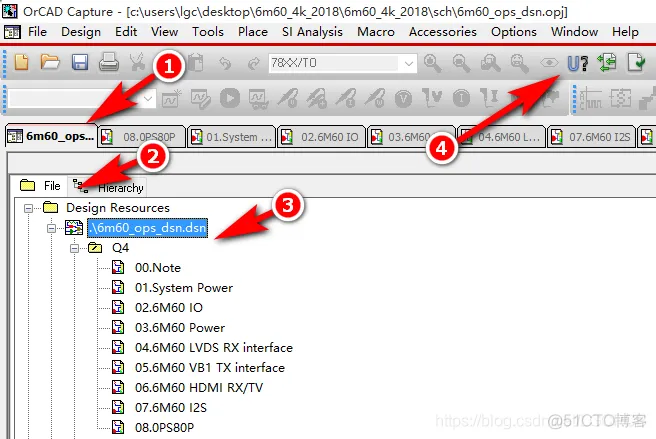Click the Back Annotate green arrows icon
This screenshot has width=656, height=439.
pyautogui.click(x=607, y=63)
